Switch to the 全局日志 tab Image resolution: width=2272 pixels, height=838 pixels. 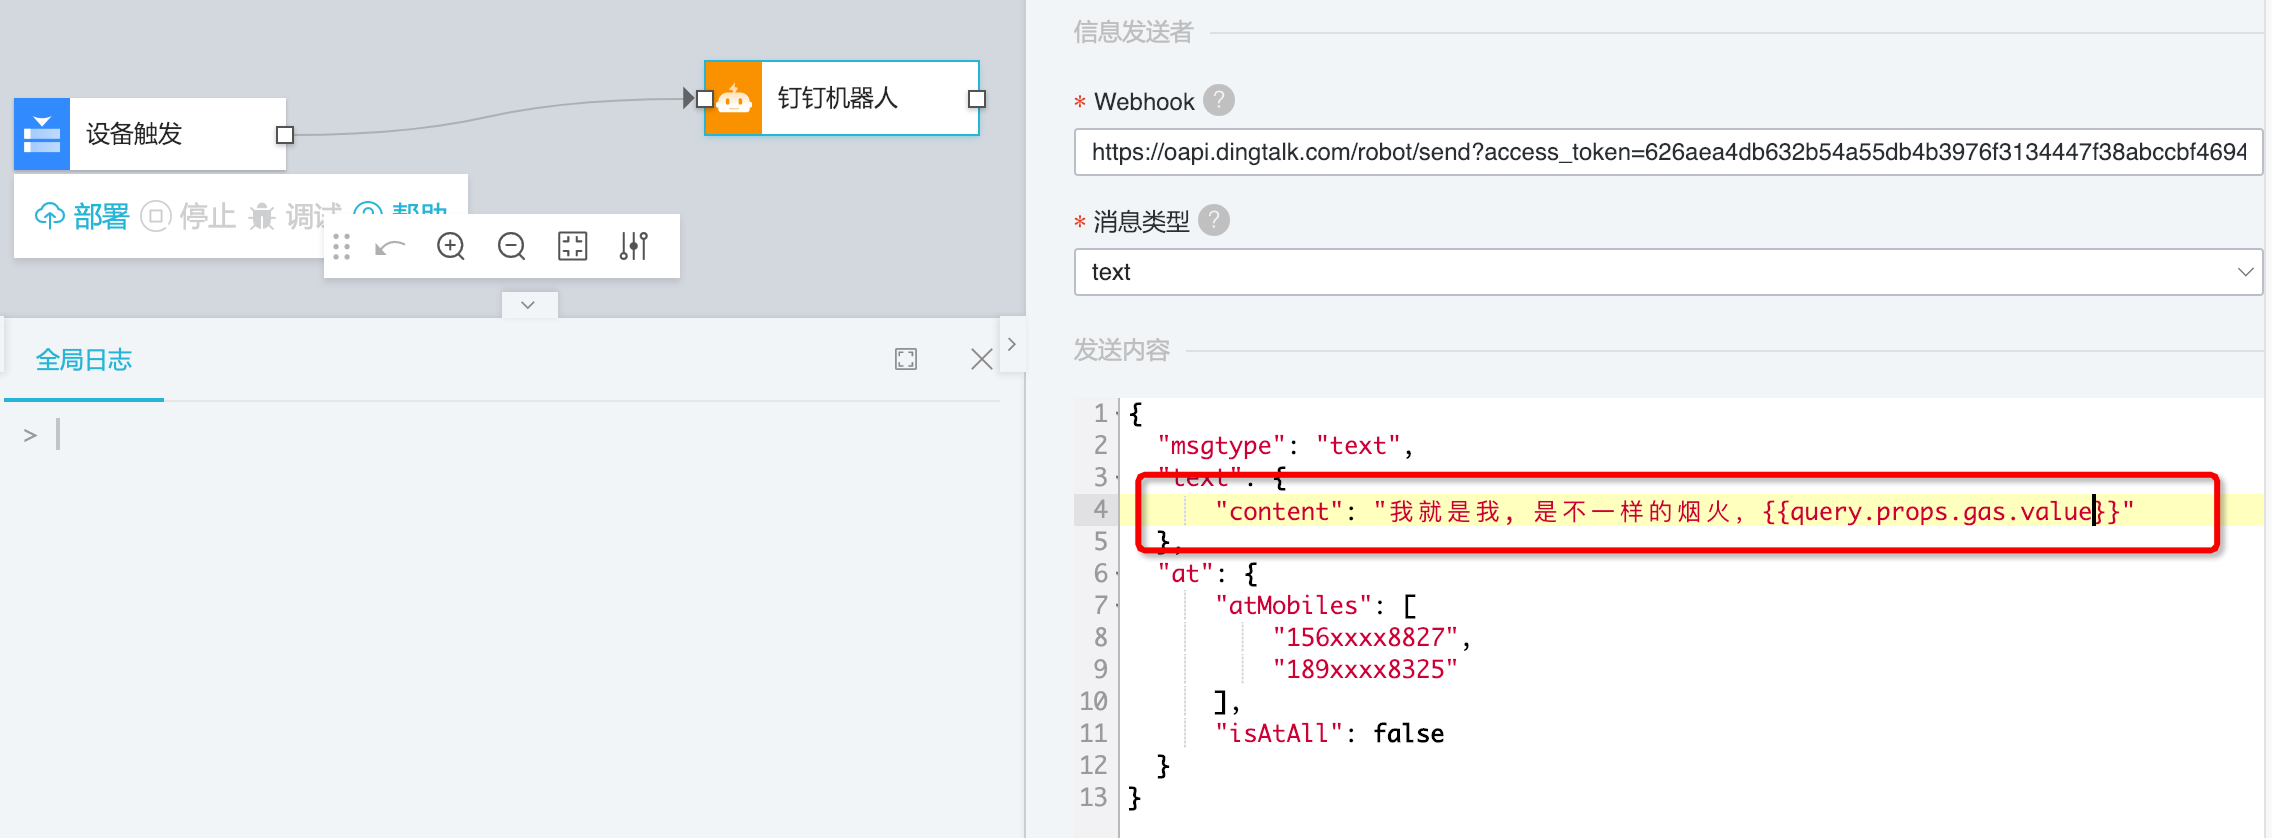click(x=84, y=360)
